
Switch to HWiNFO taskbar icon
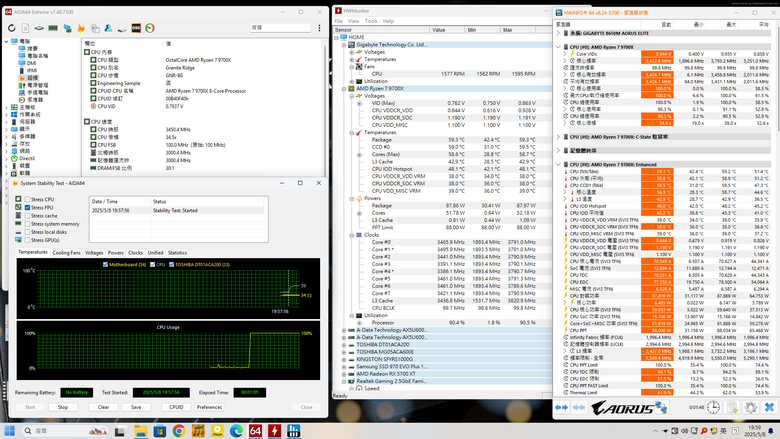coord(293,431)
